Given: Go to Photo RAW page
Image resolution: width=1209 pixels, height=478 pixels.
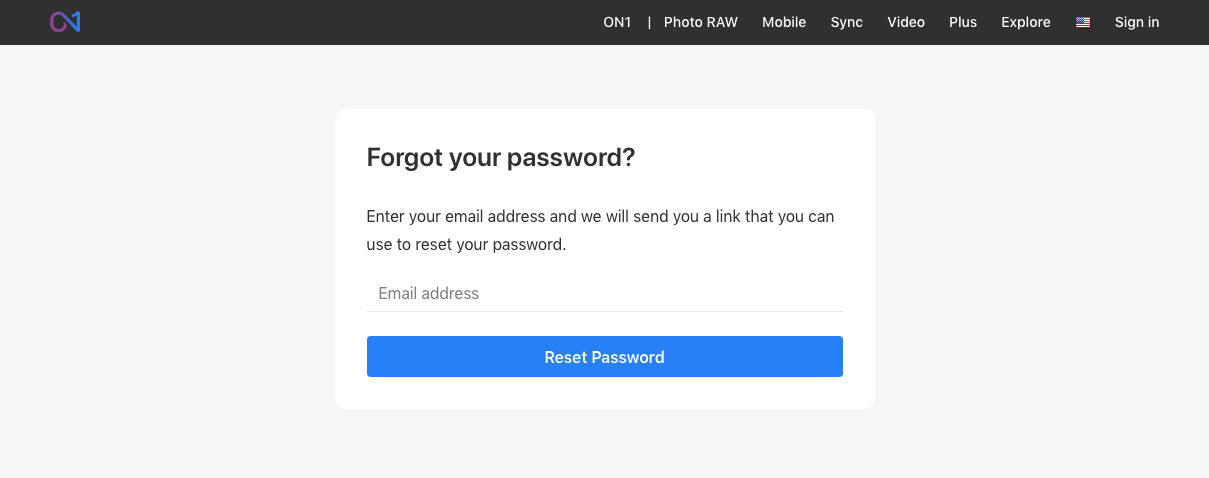Looking at the screenshot, I should point(700,22).
